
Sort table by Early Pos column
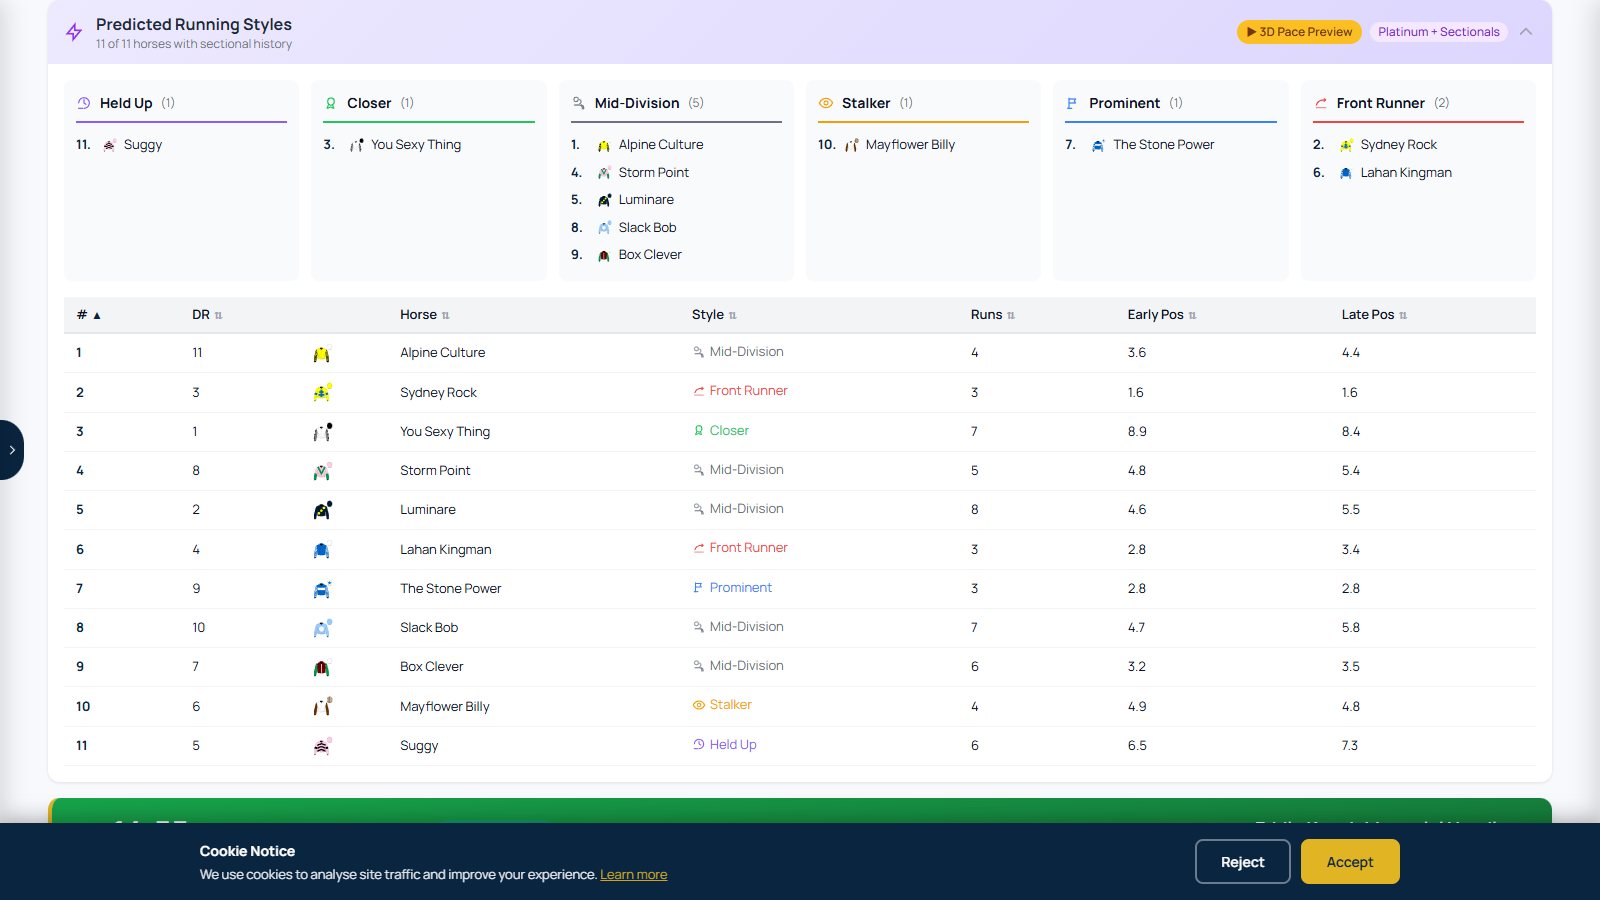(1161, 315)
